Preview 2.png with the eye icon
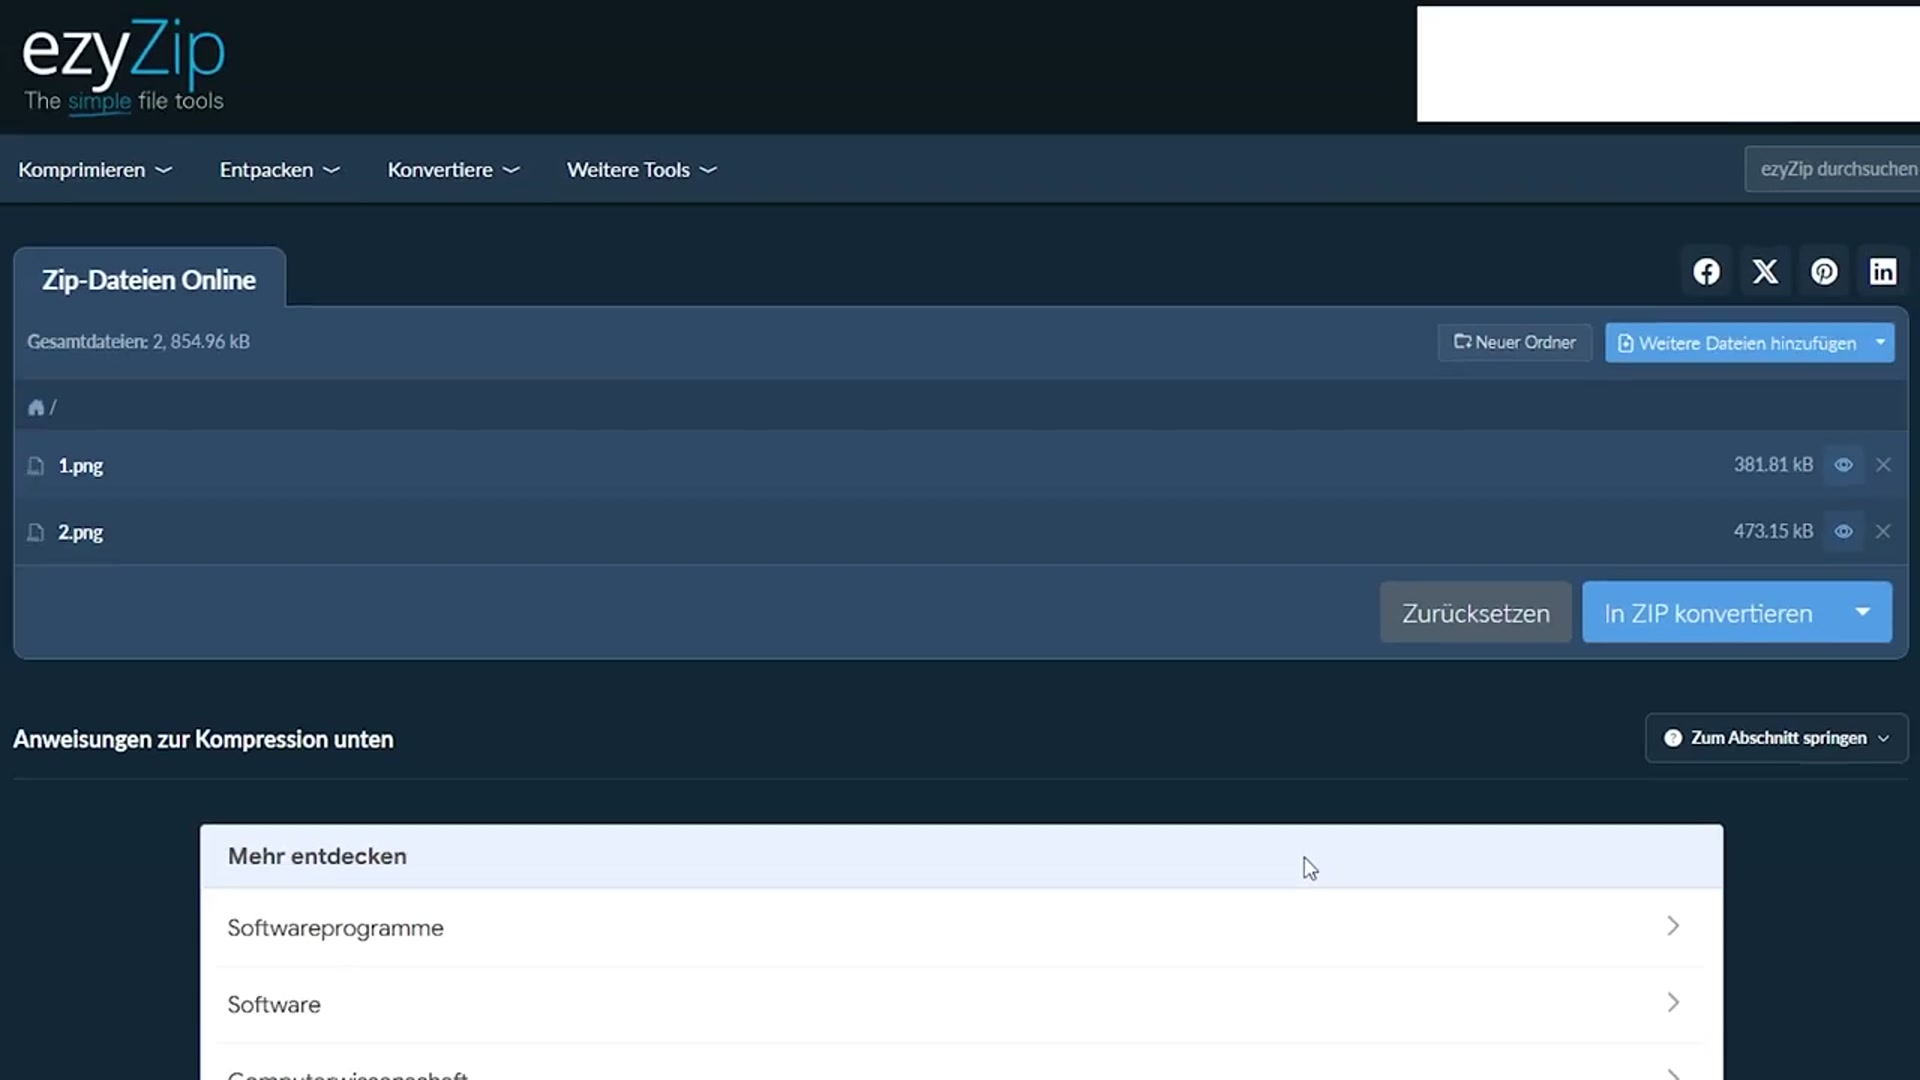Image resolution: width=1920 pixels, height=1080 pixels. 1843,531
